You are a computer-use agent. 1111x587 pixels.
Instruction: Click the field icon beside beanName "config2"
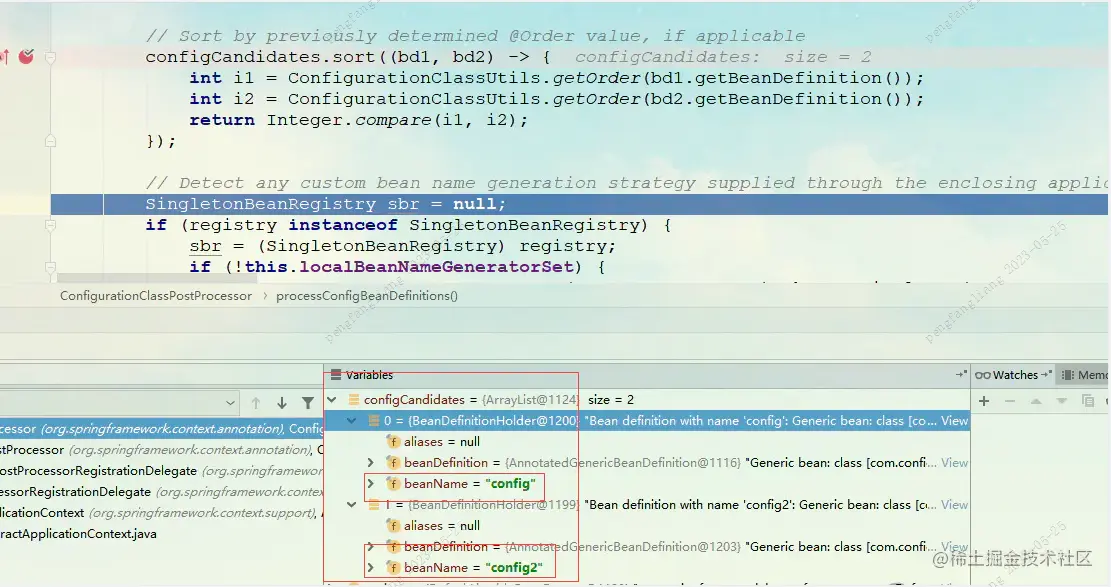click(x=393, y=568)
